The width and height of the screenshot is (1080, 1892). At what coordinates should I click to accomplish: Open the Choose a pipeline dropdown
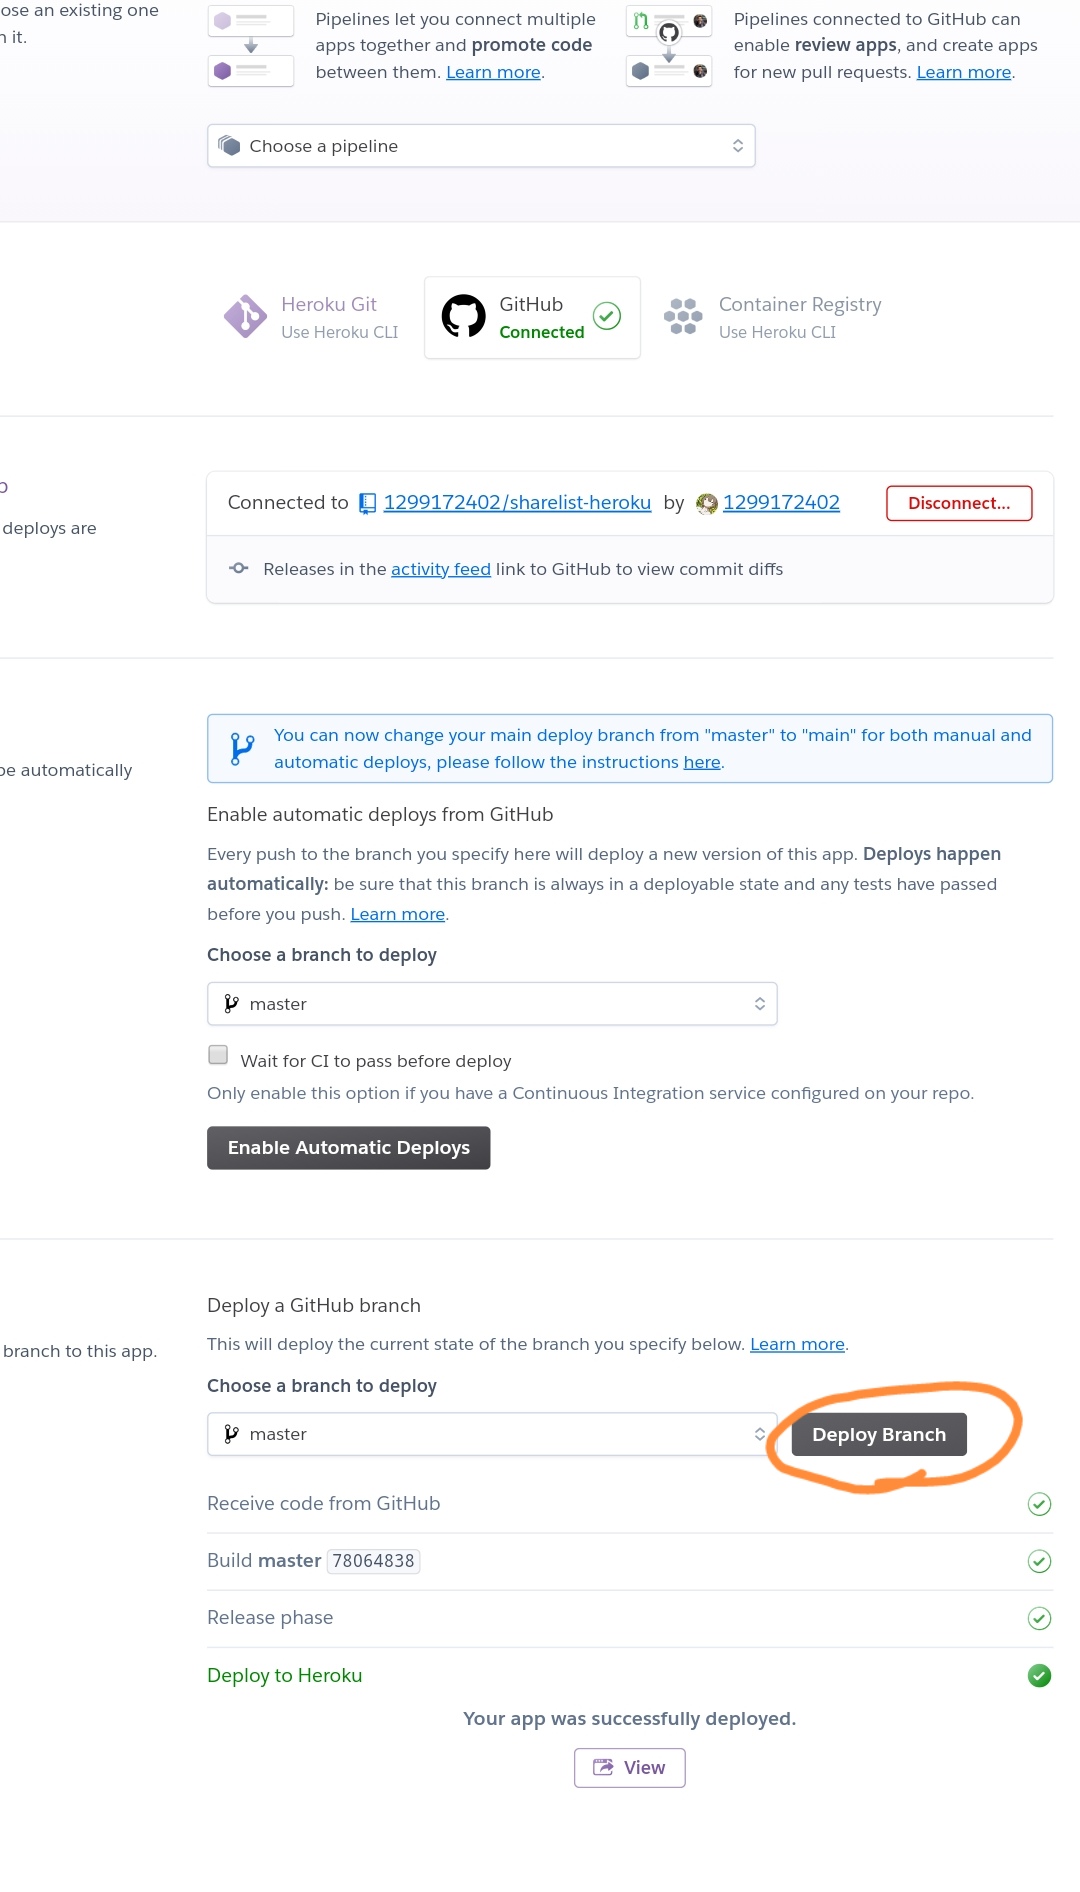[481, 145]
